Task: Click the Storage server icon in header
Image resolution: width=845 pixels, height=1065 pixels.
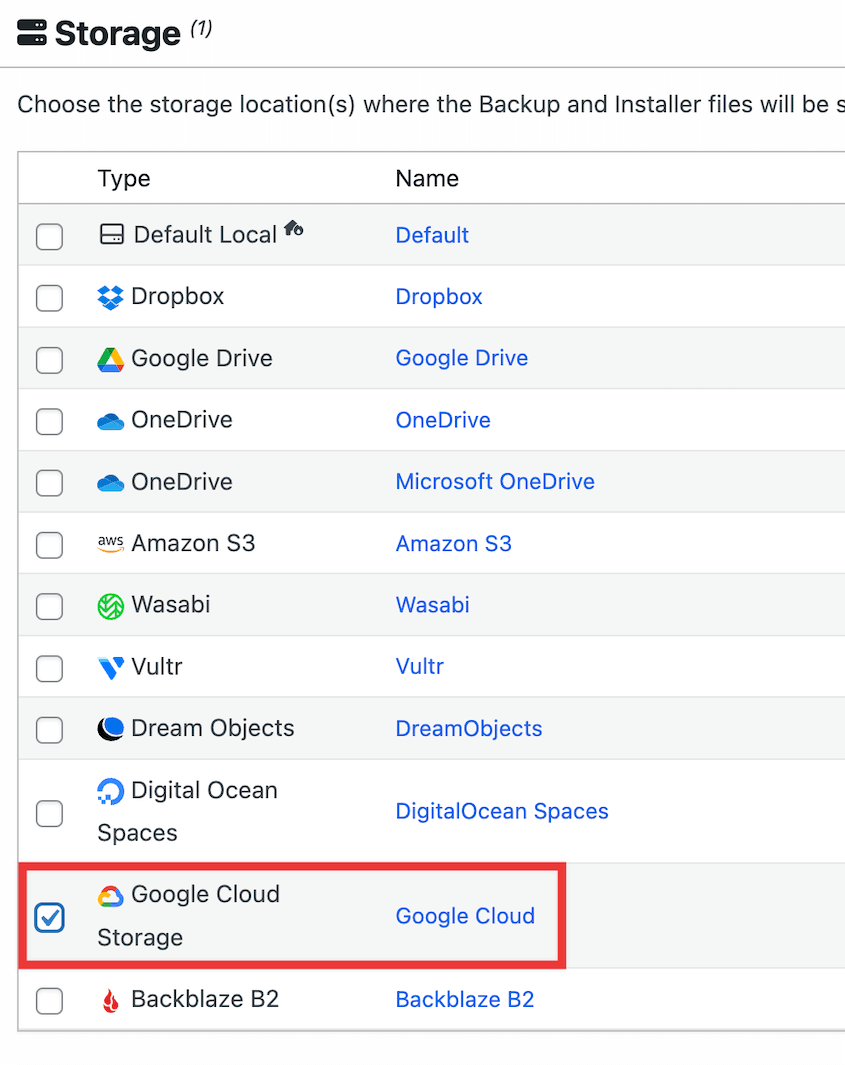Action: point(32,32)
